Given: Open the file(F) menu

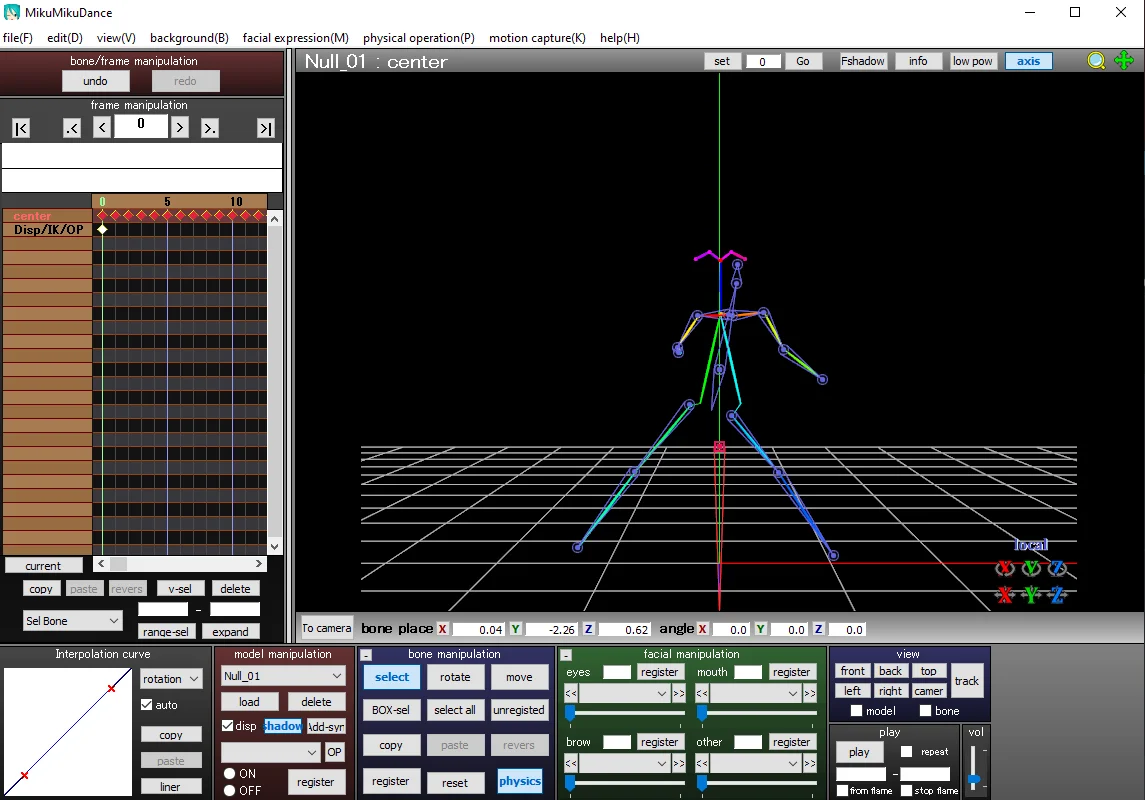Looking at the screenshot, I should tap(18, 38).
